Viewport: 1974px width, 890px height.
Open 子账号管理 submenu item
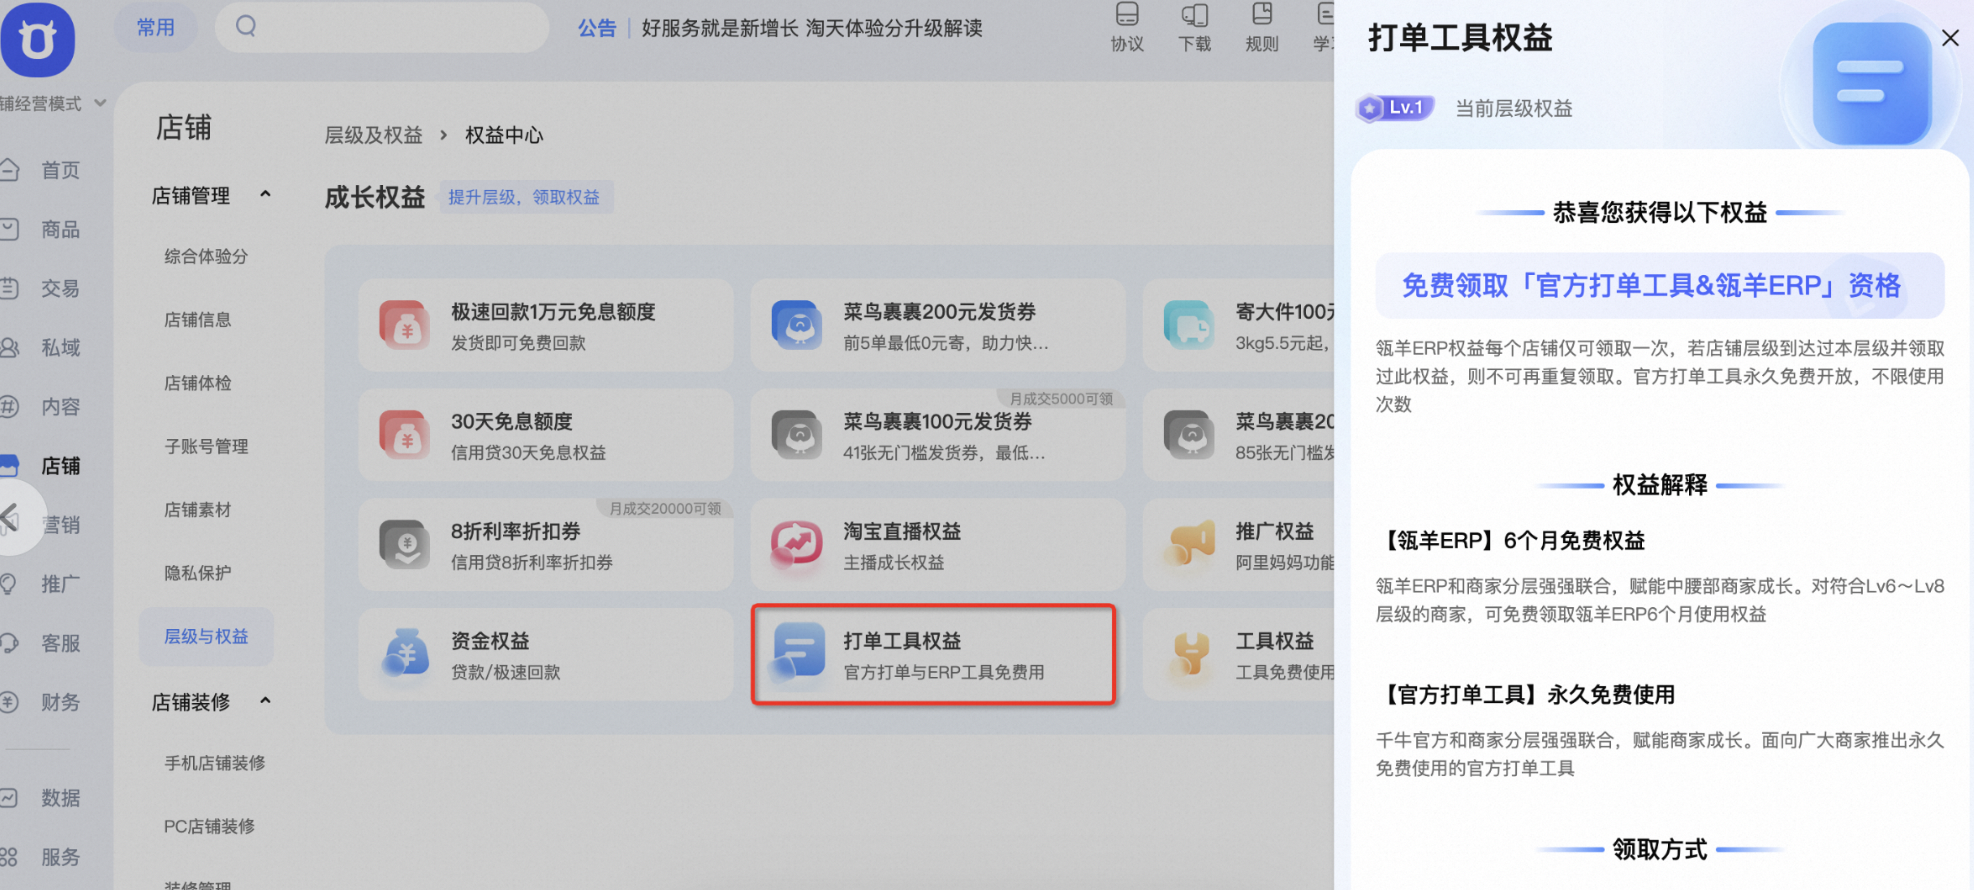(x=206, y=446)
